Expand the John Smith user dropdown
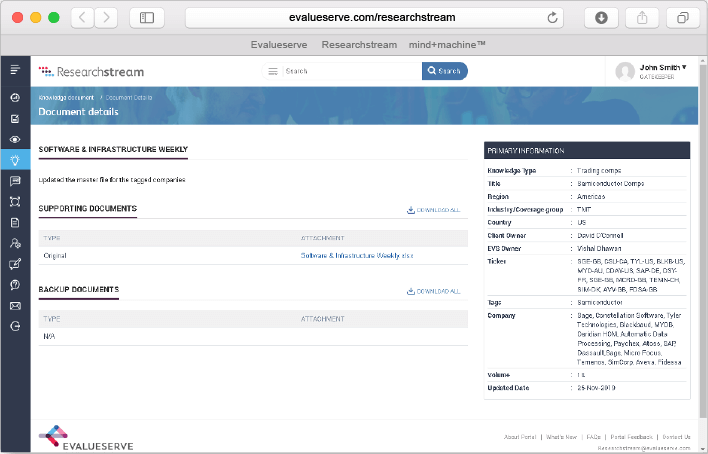Viewport: 708px width, 454px height. (663, 67)
